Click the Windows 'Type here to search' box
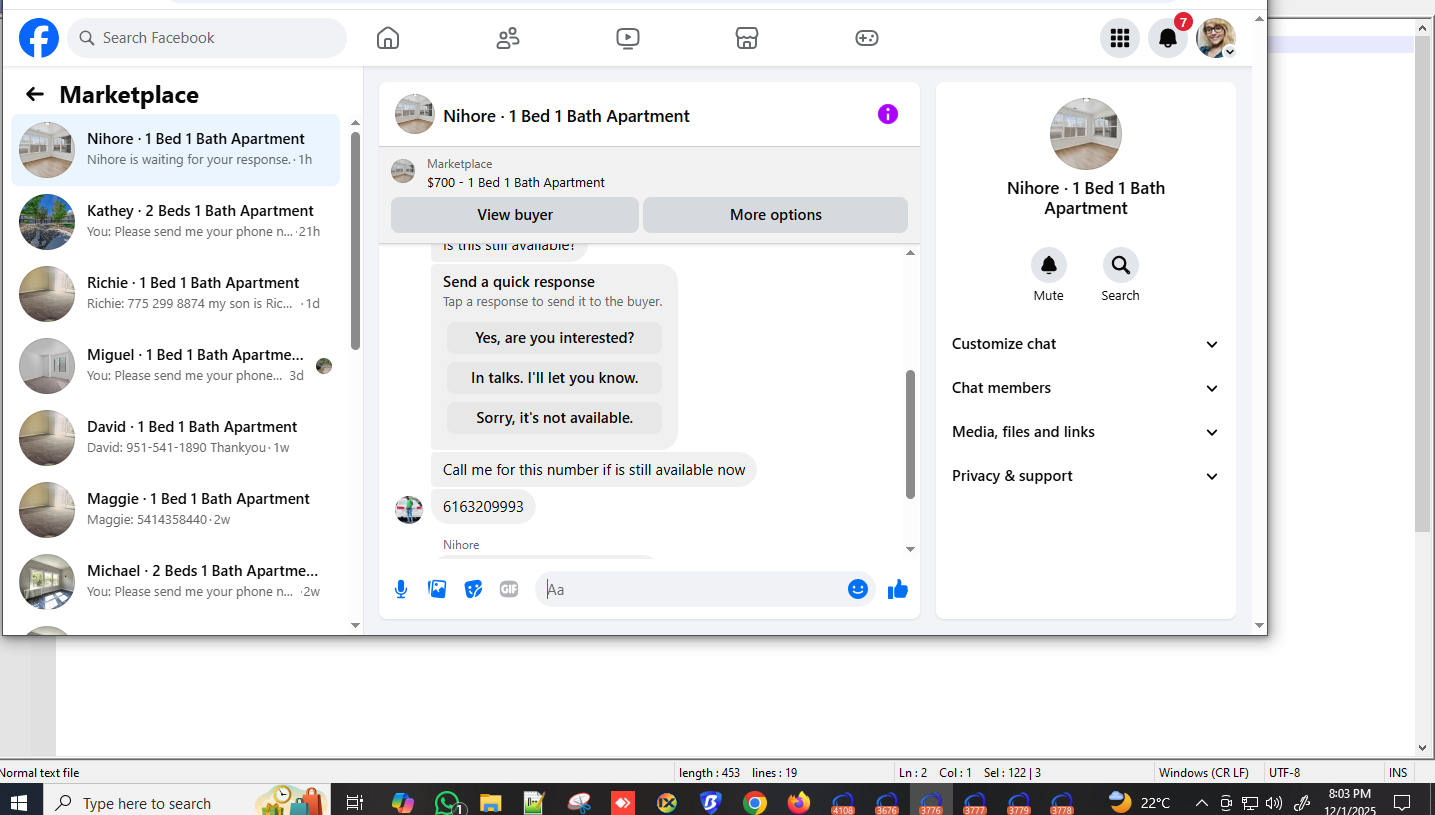 [x=146, y=803]
